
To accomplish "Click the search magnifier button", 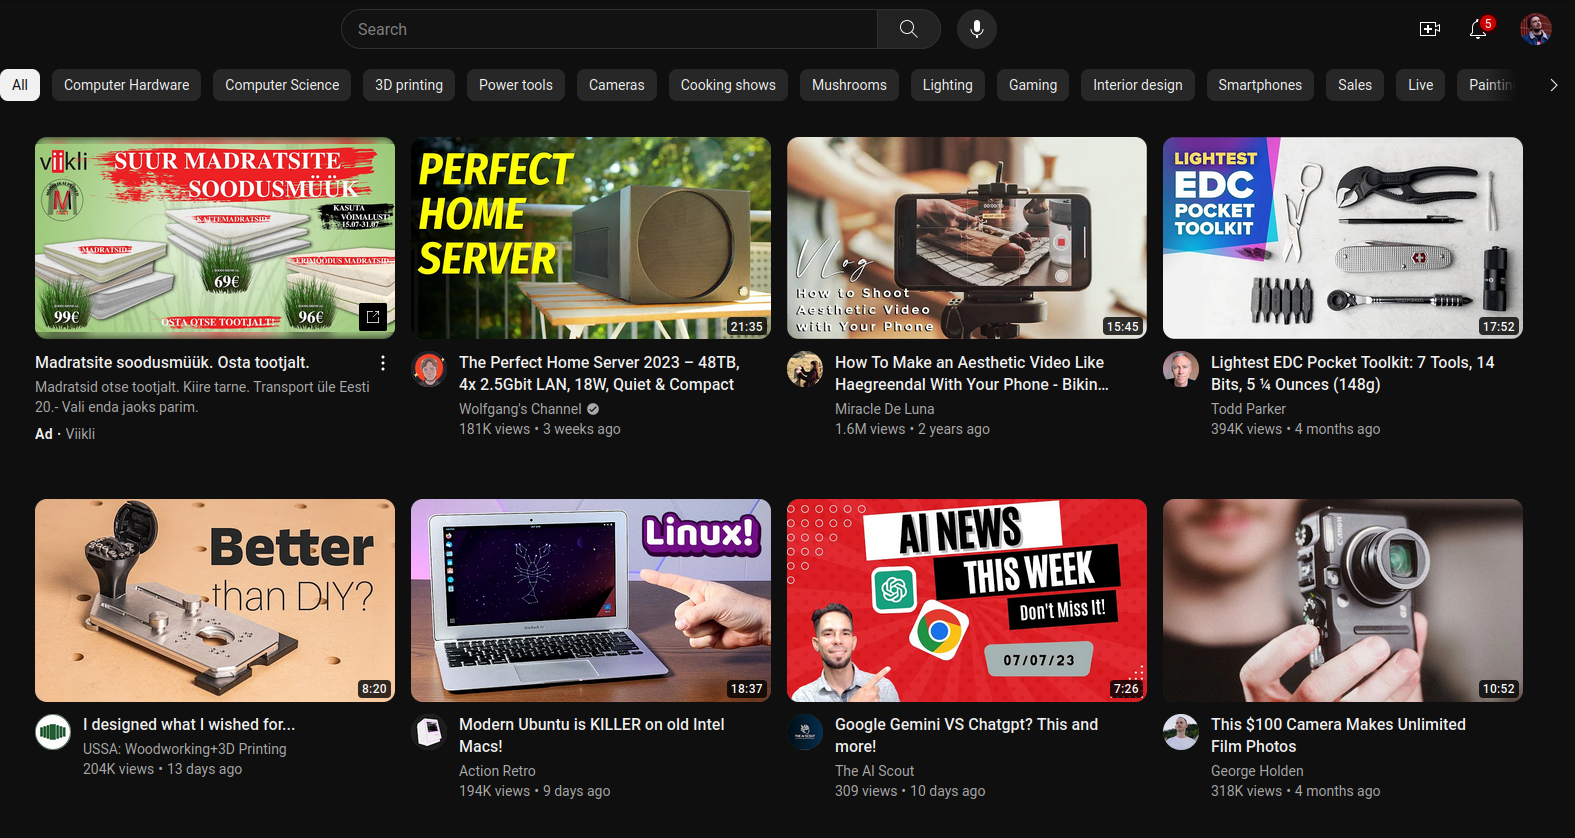I will 908,29.
